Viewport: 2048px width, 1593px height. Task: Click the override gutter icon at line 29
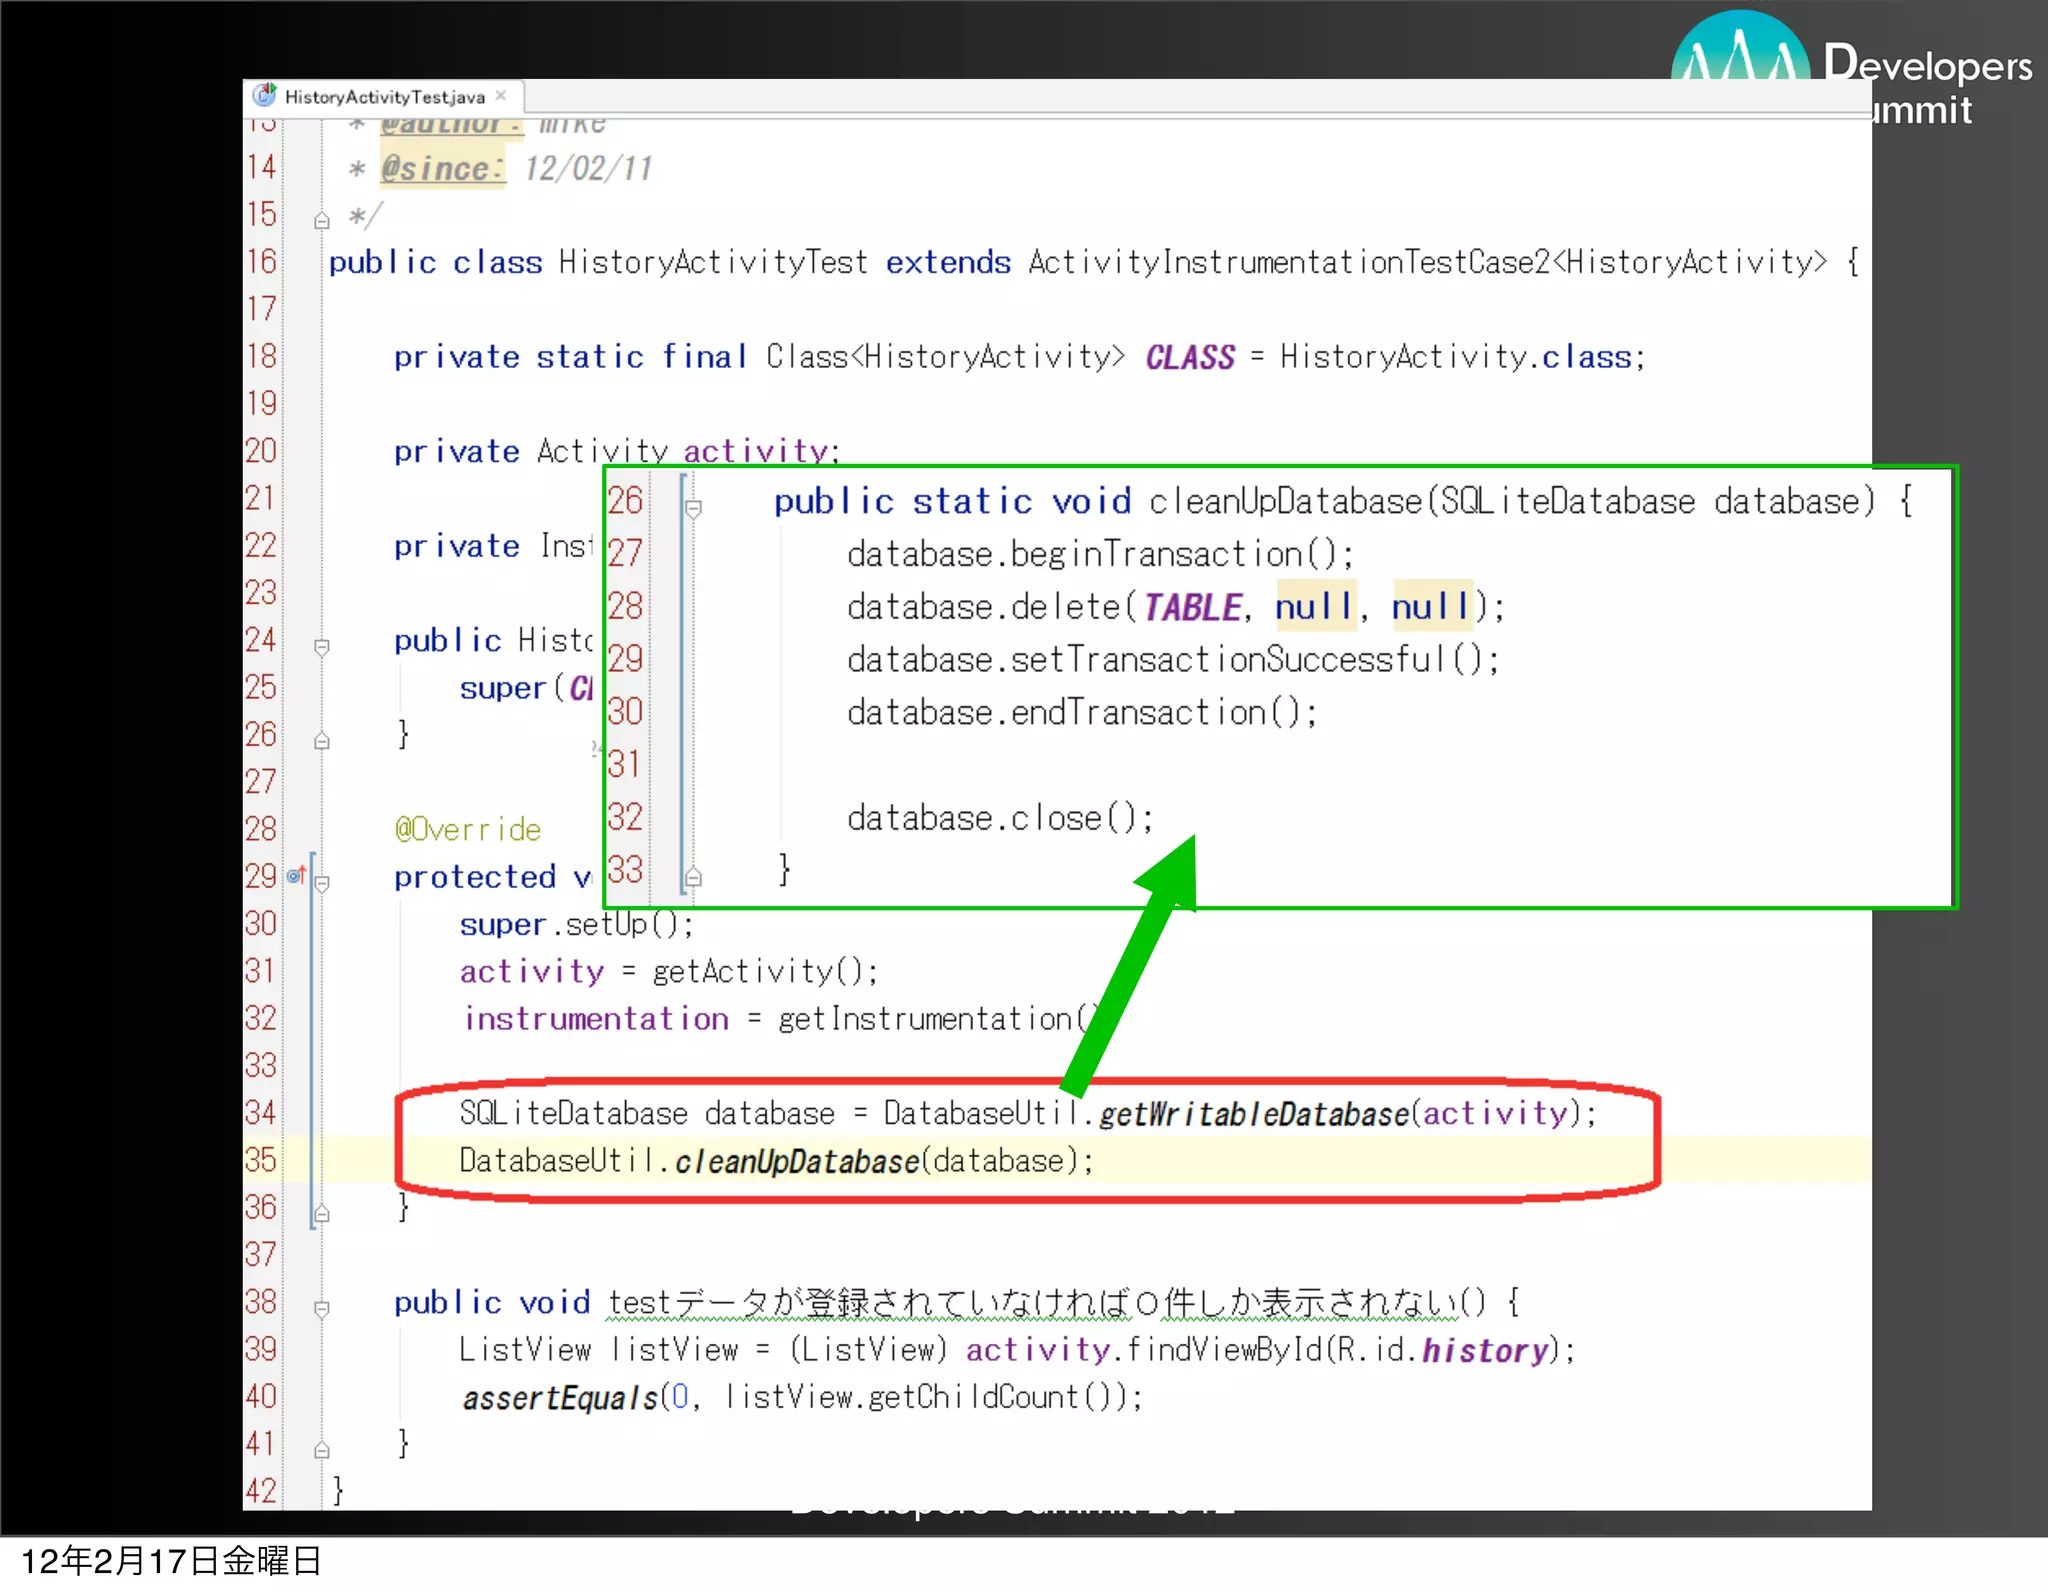click(x=295, y=876)
